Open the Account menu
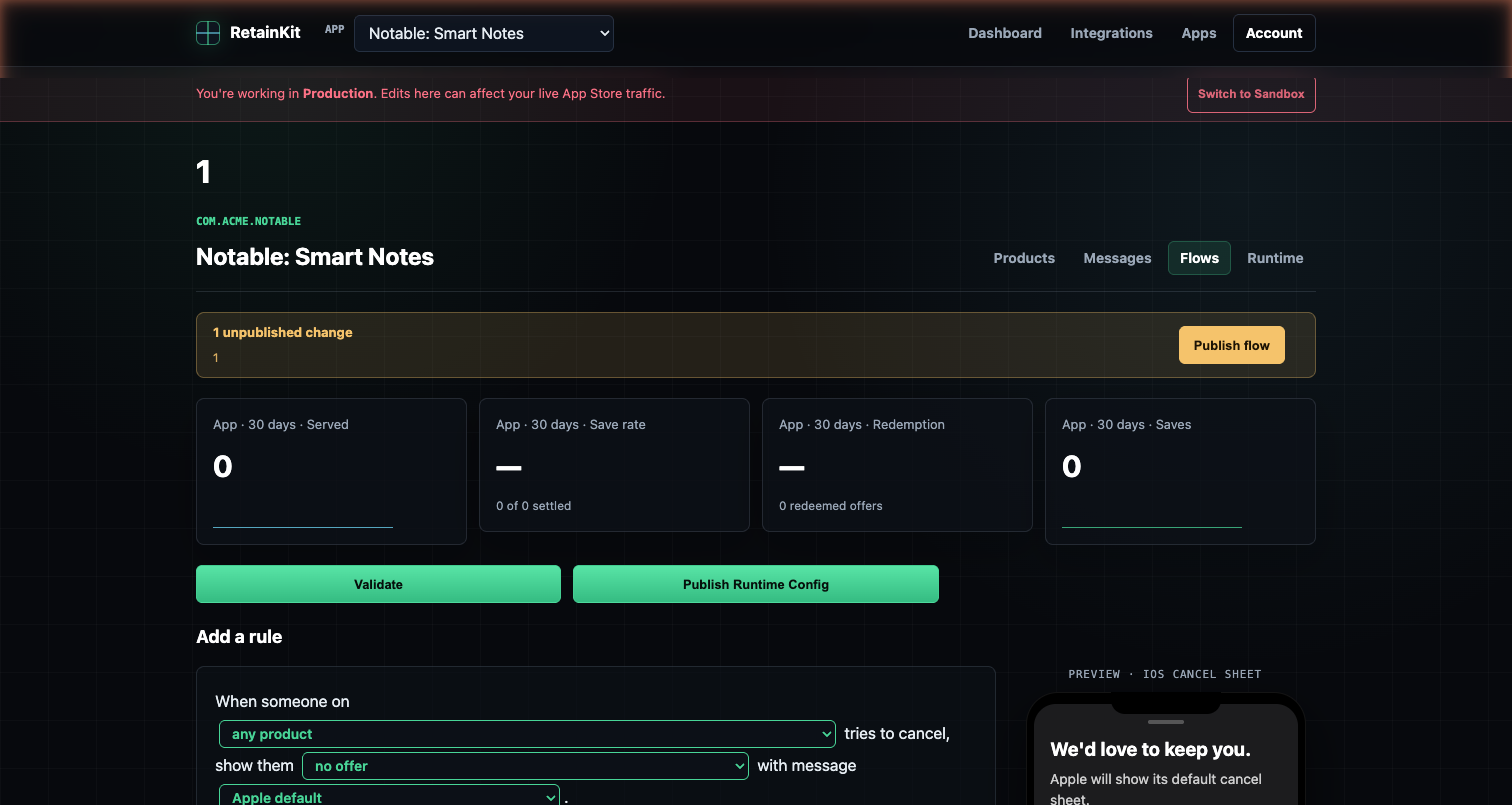The height and width of the screenshot is (805, 1512). click(x=1274, y=33)
